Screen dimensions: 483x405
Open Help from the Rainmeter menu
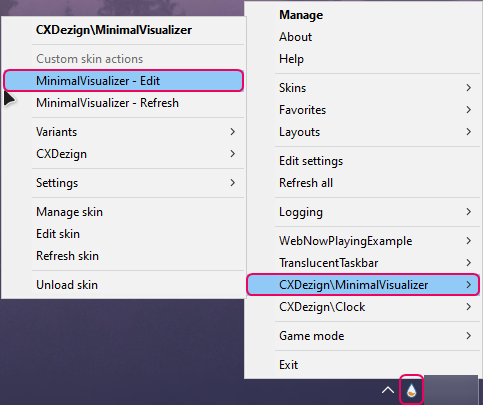[363, 59]
